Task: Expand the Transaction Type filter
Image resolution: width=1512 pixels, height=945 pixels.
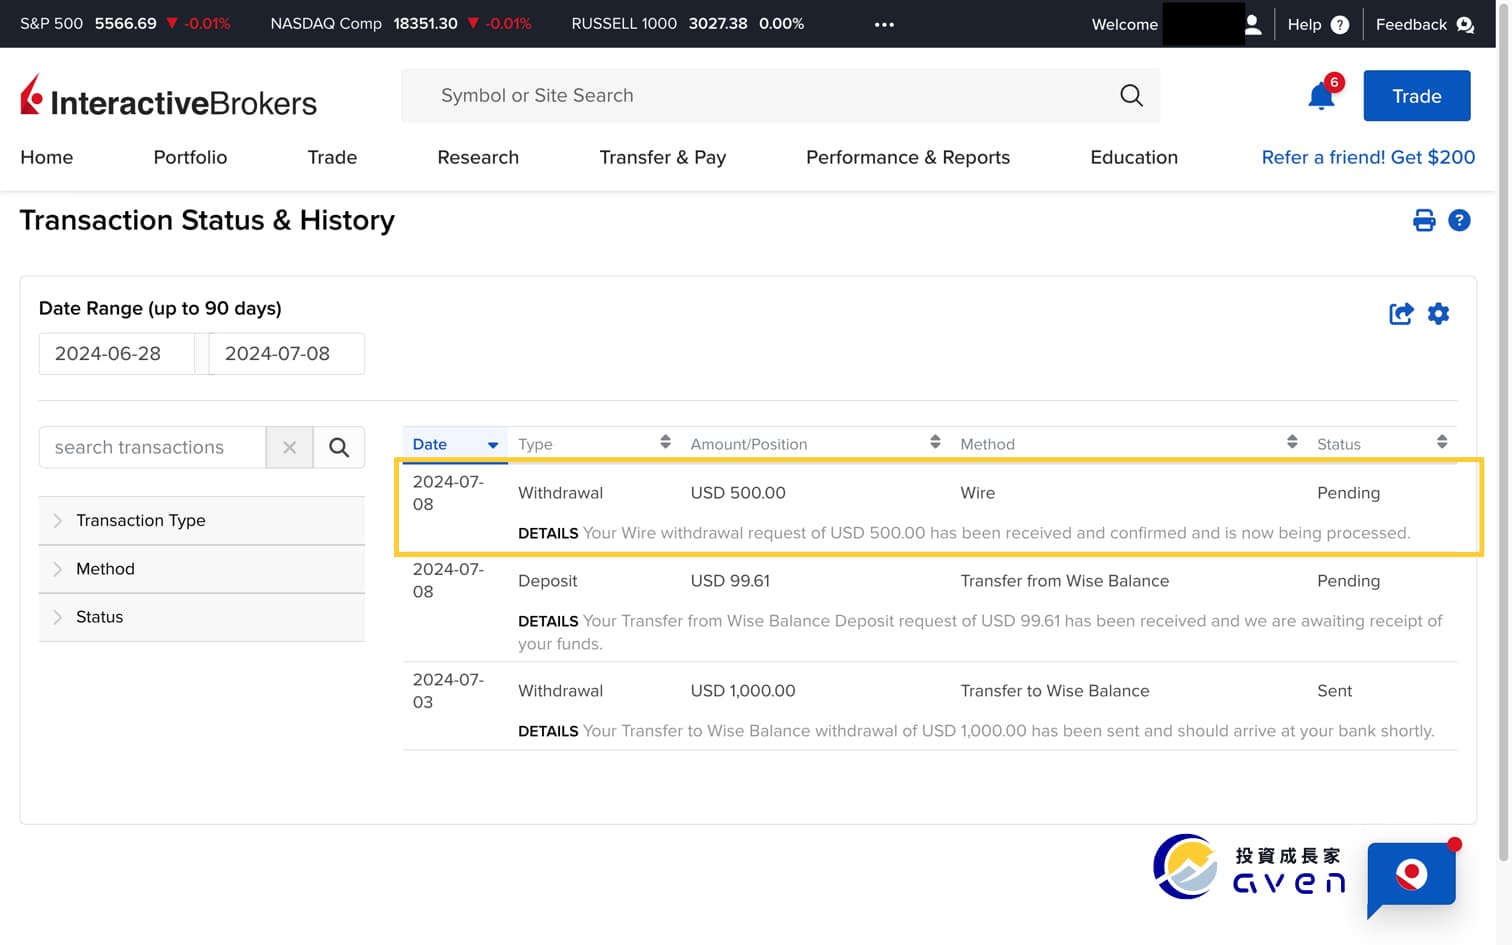Action: coord(202,521)
